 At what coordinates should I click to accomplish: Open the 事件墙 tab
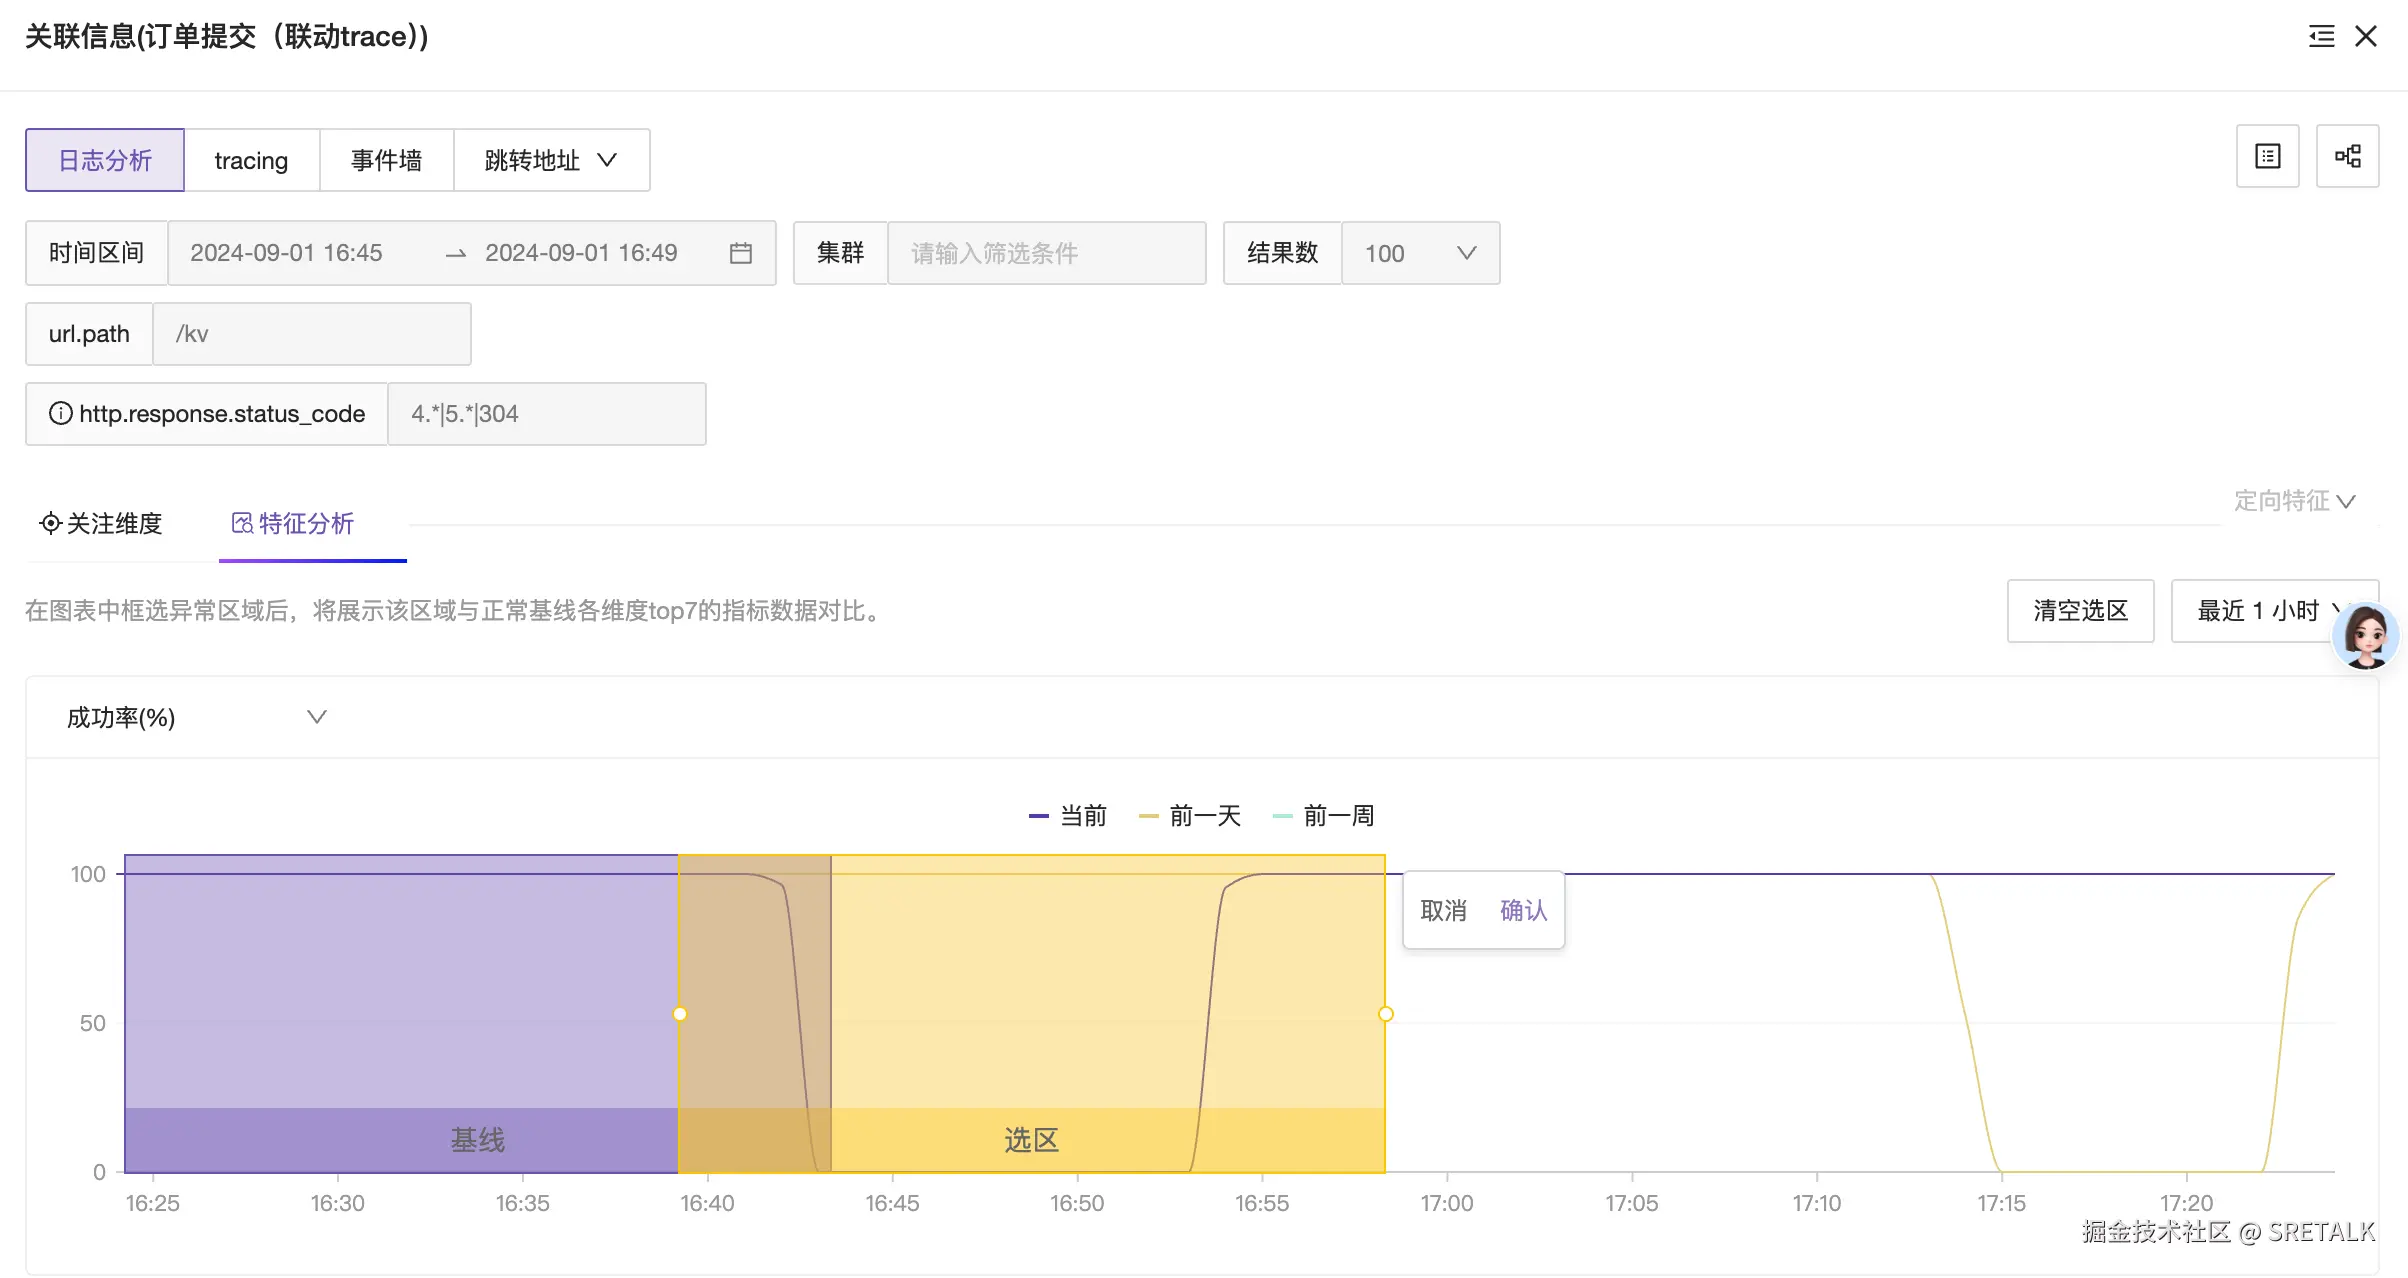click(x=387, y=160)
